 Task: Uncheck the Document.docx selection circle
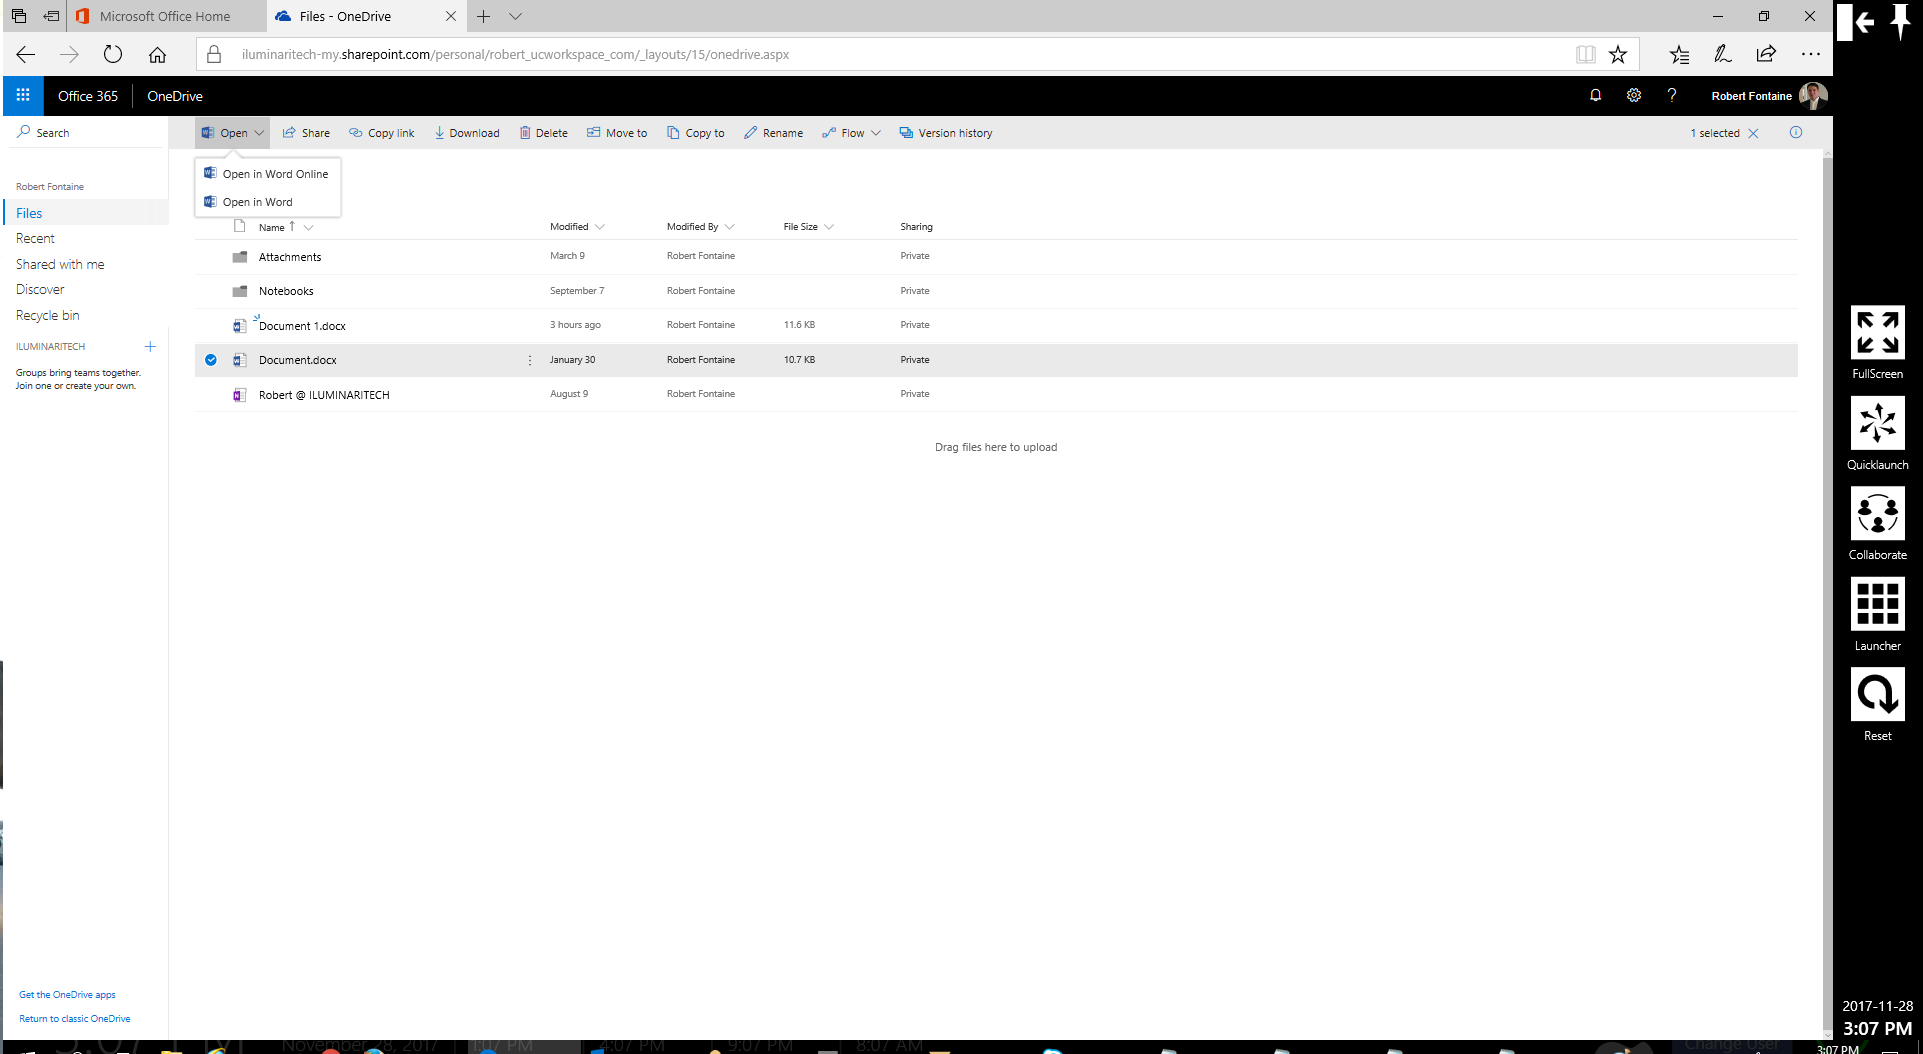(211, 360)
